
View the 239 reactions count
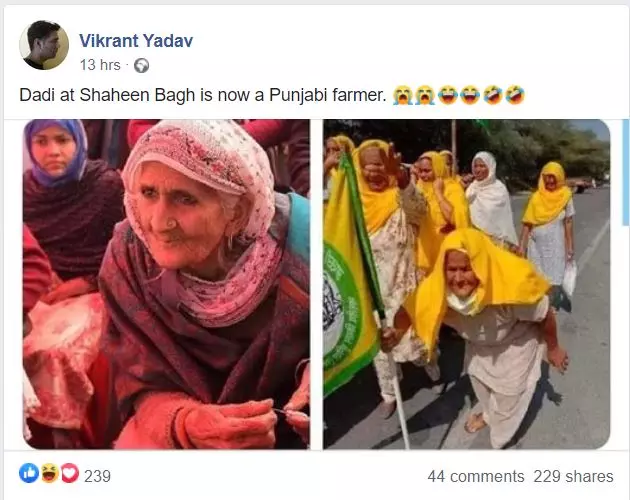point(97,476)
